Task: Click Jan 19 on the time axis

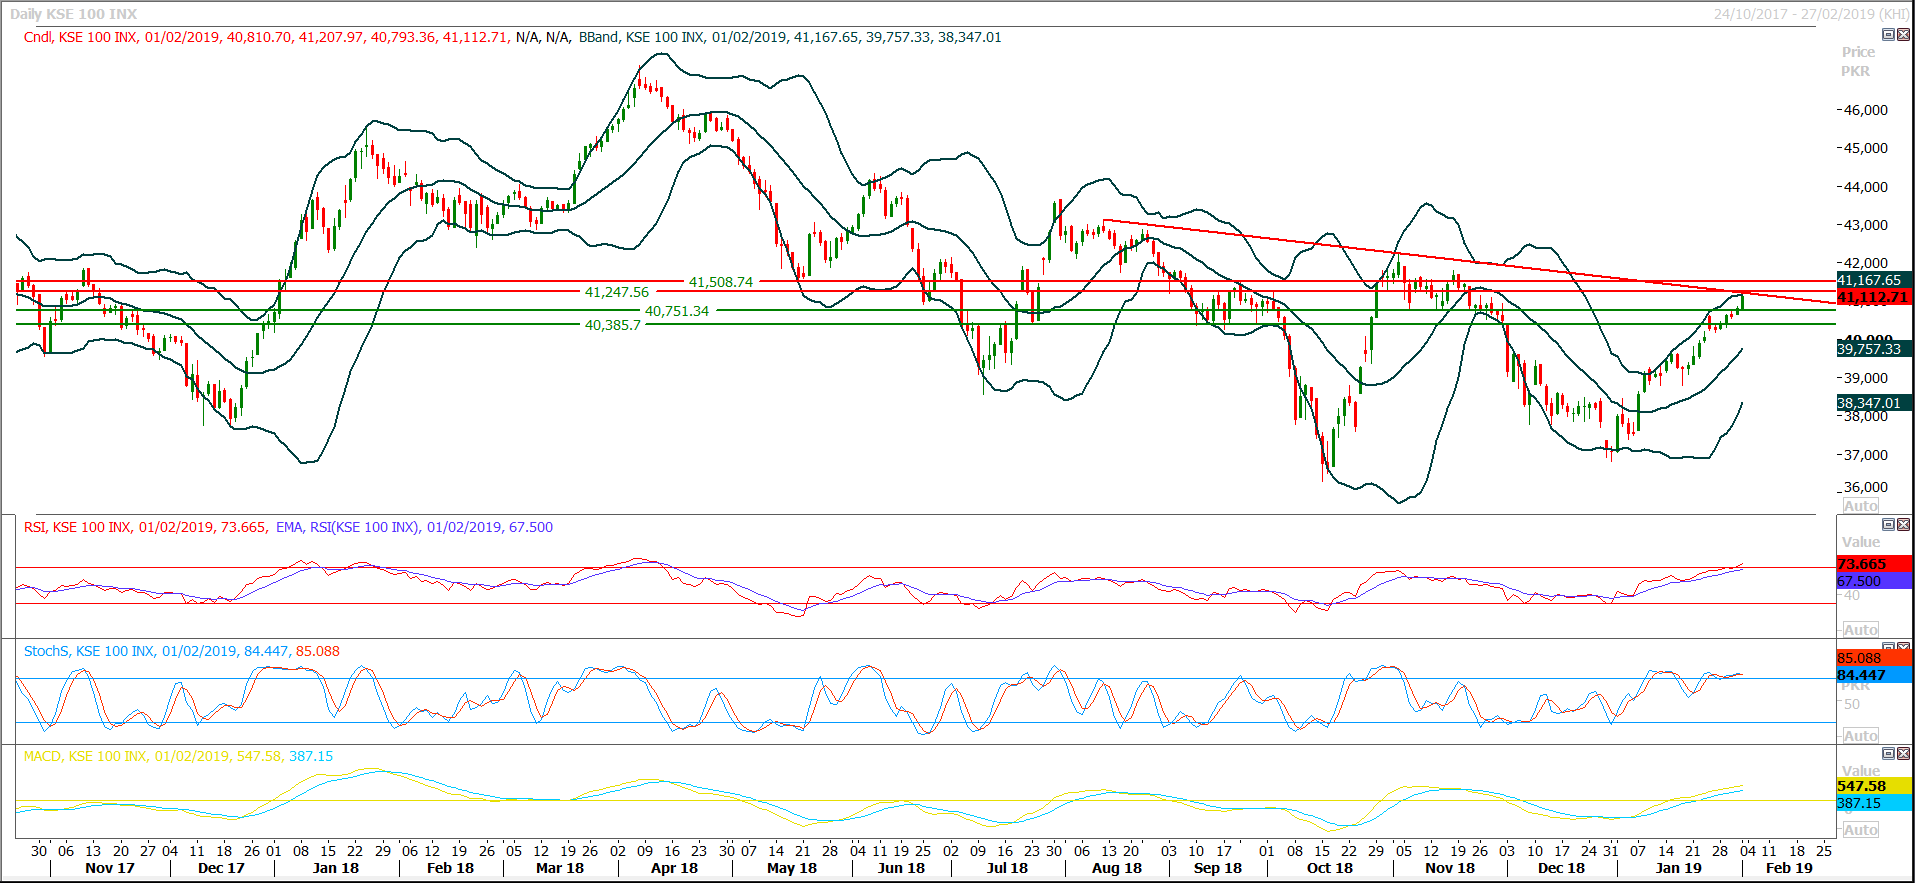Action: (1678, 868)
